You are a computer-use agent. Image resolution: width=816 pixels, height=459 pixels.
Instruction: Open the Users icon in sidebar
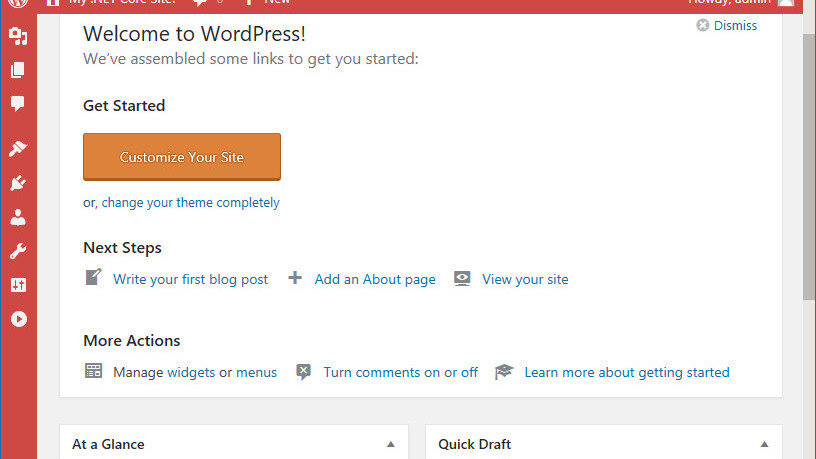coord(18,217)
